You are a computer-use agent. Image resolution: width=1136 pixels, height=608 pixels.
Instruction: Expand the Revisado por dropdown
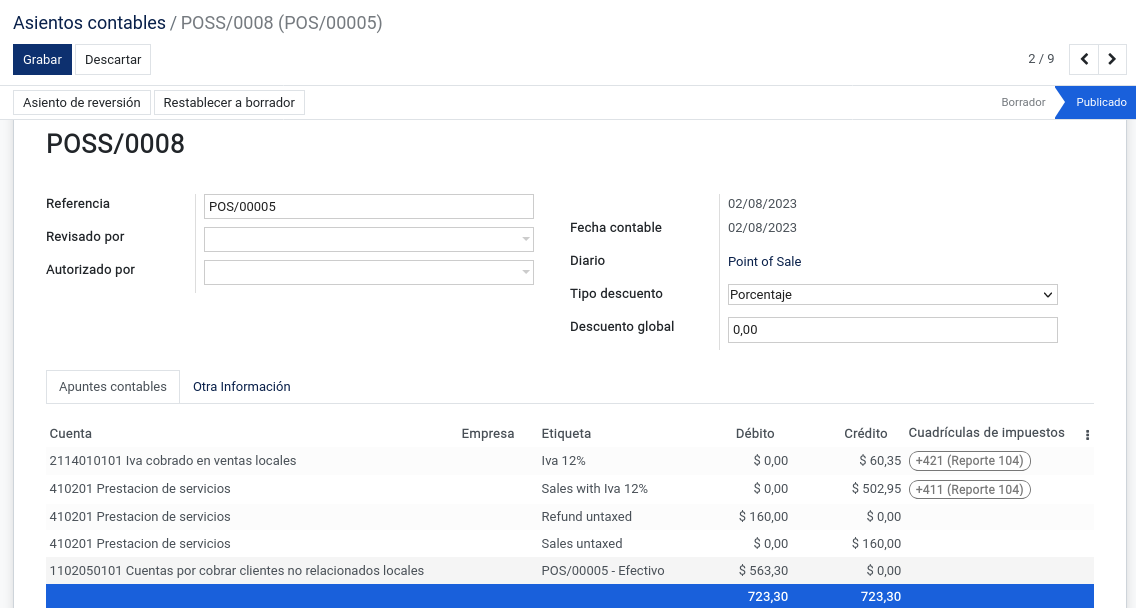click(369, 239)
